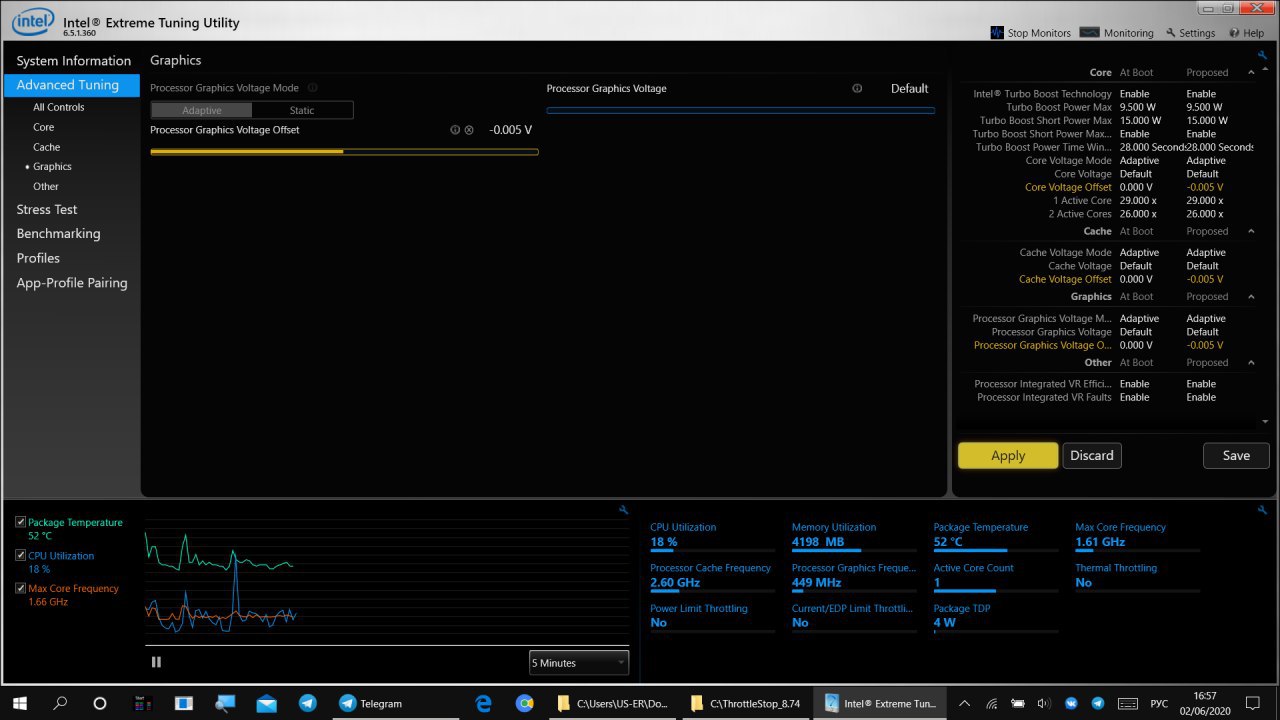
Task: Open All Controls under Advanced Tuning
Action: tap(59, 107)
